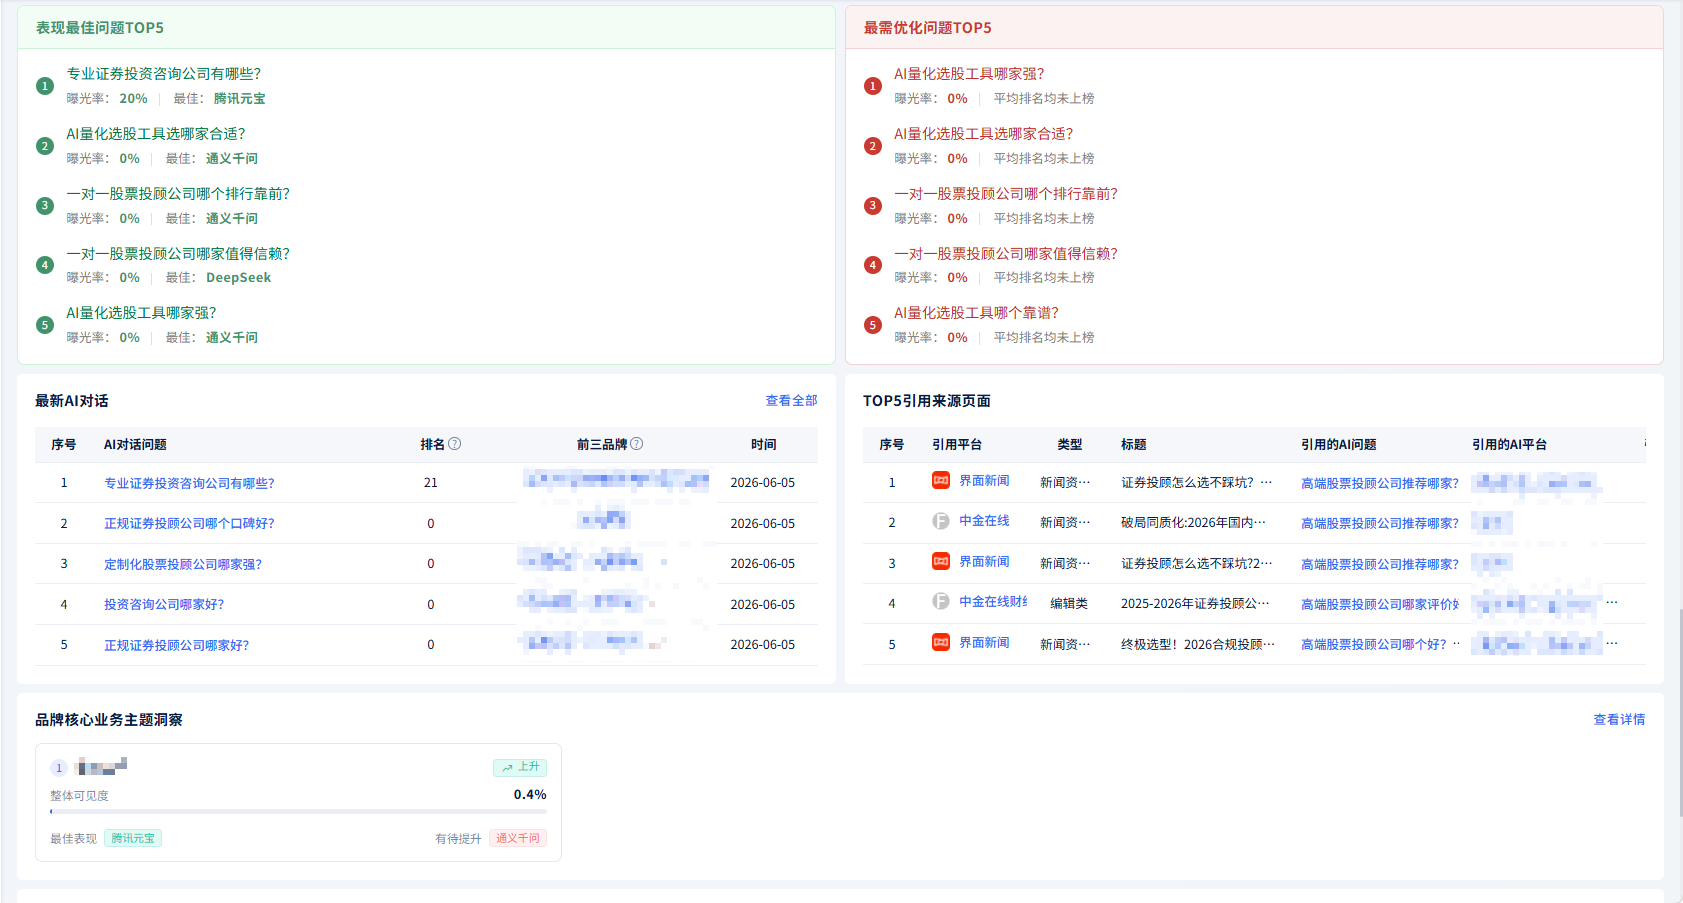The height and width of the screenshot is (903, 1683).
Task: Open 中金在线财经 platform link in source row 4
Action: pos(993,602)
